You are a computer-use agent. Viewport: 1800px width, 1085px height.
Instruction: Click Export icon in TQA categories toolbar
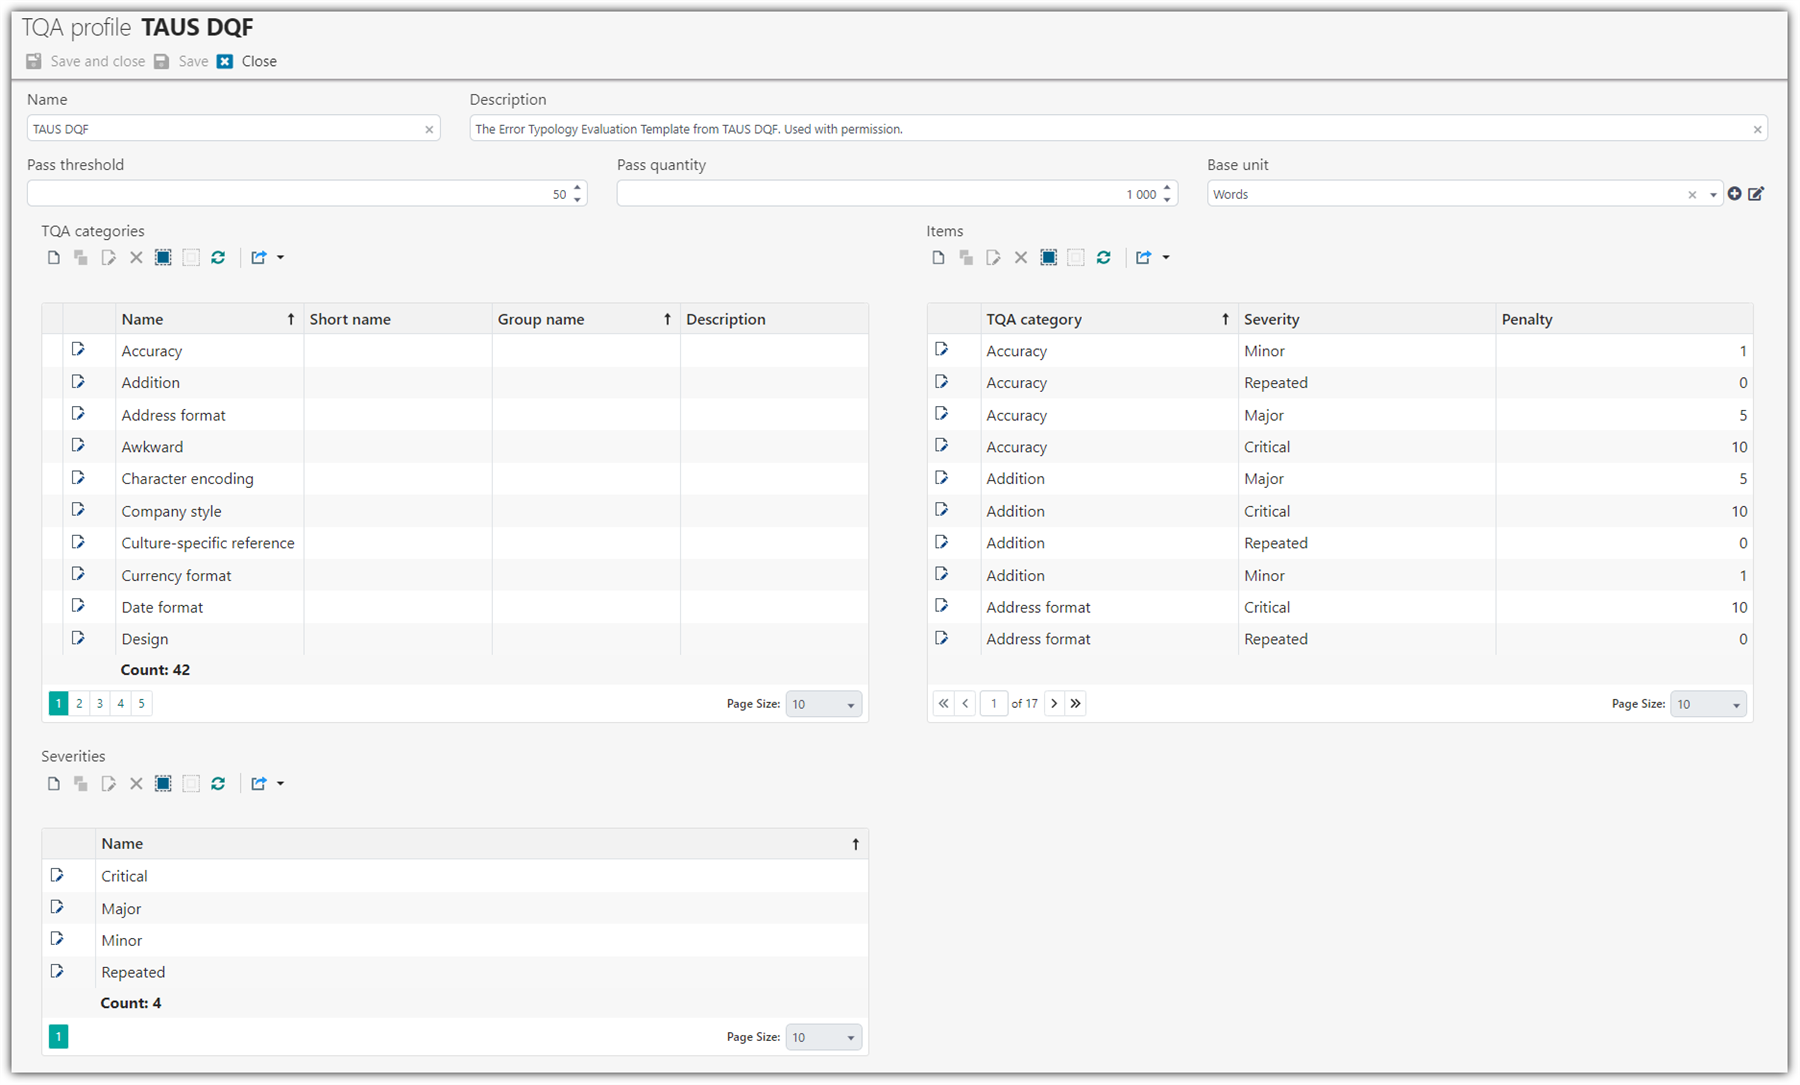pos(259,258)
